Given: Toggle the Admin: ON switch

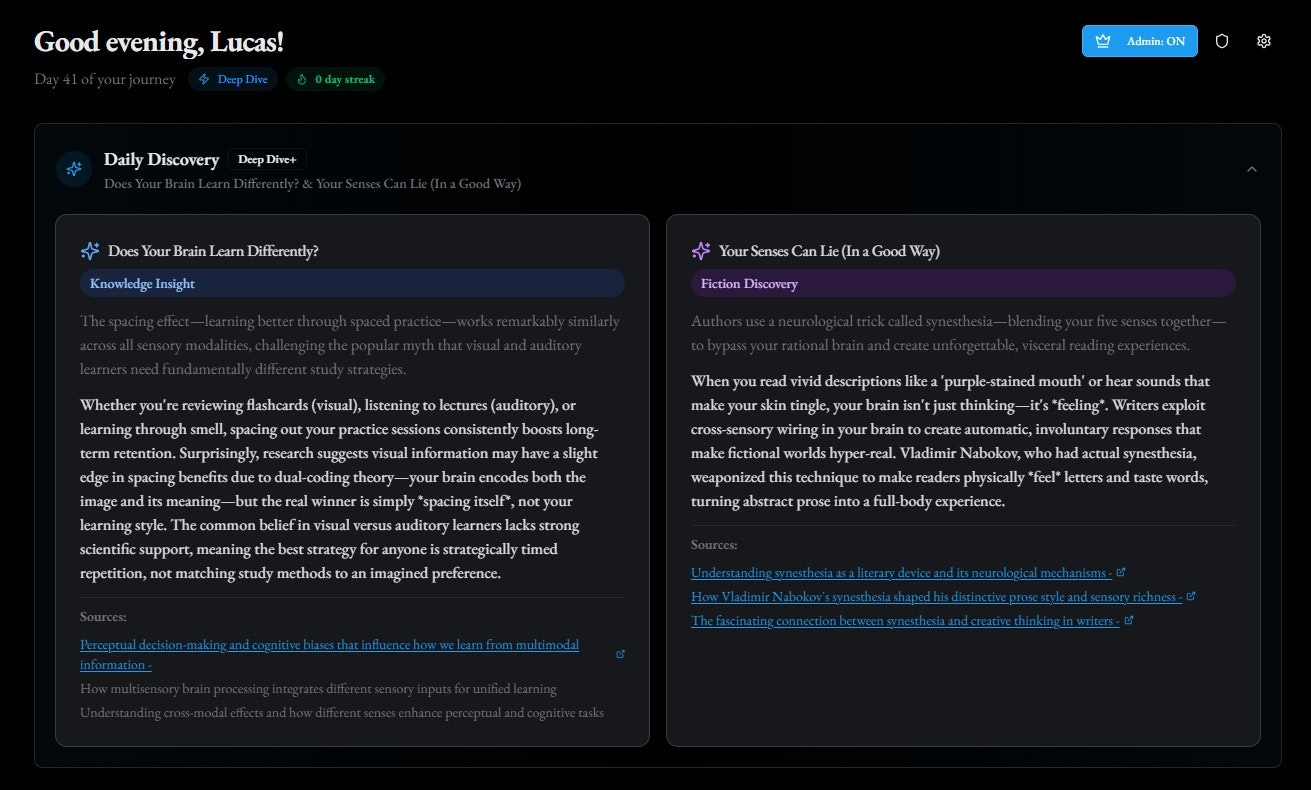Looking at the screenshot, I should tap(1139, 41).
